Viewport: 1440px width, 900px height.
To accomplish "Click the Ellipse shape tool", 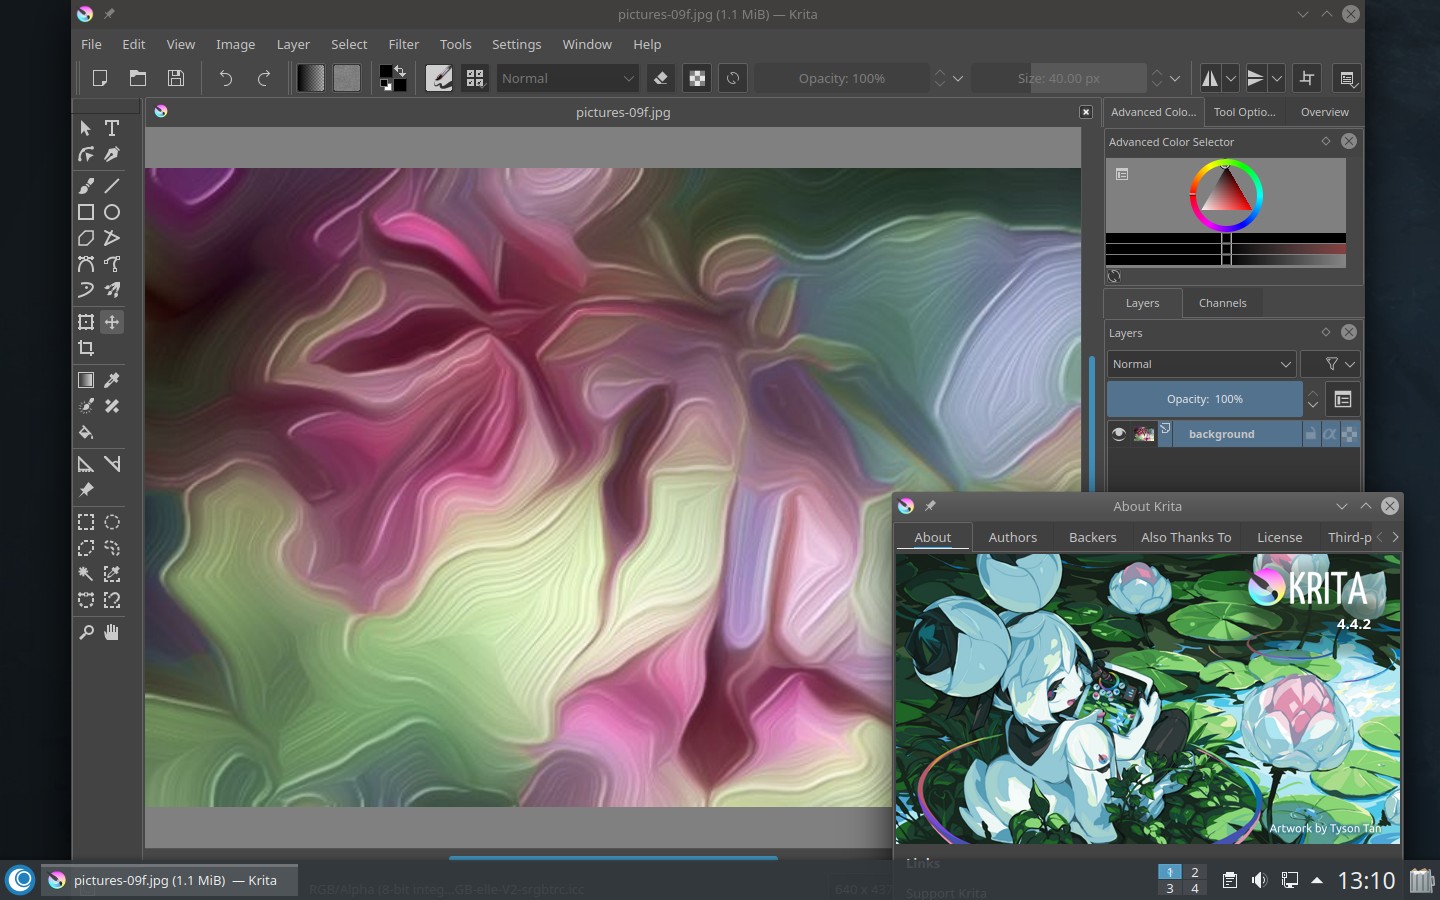I will pos(112,212).
